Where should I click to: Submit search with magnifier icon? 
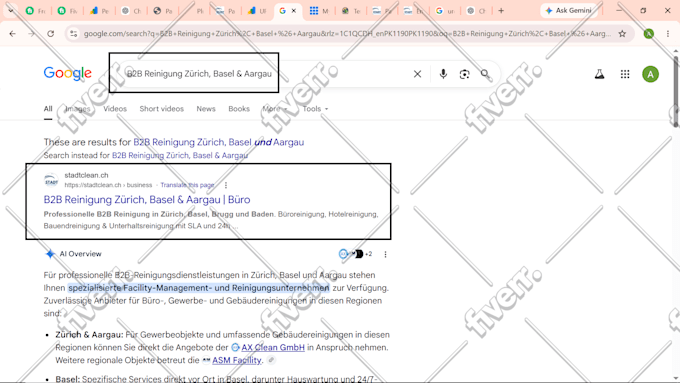[x=485, y=74]
